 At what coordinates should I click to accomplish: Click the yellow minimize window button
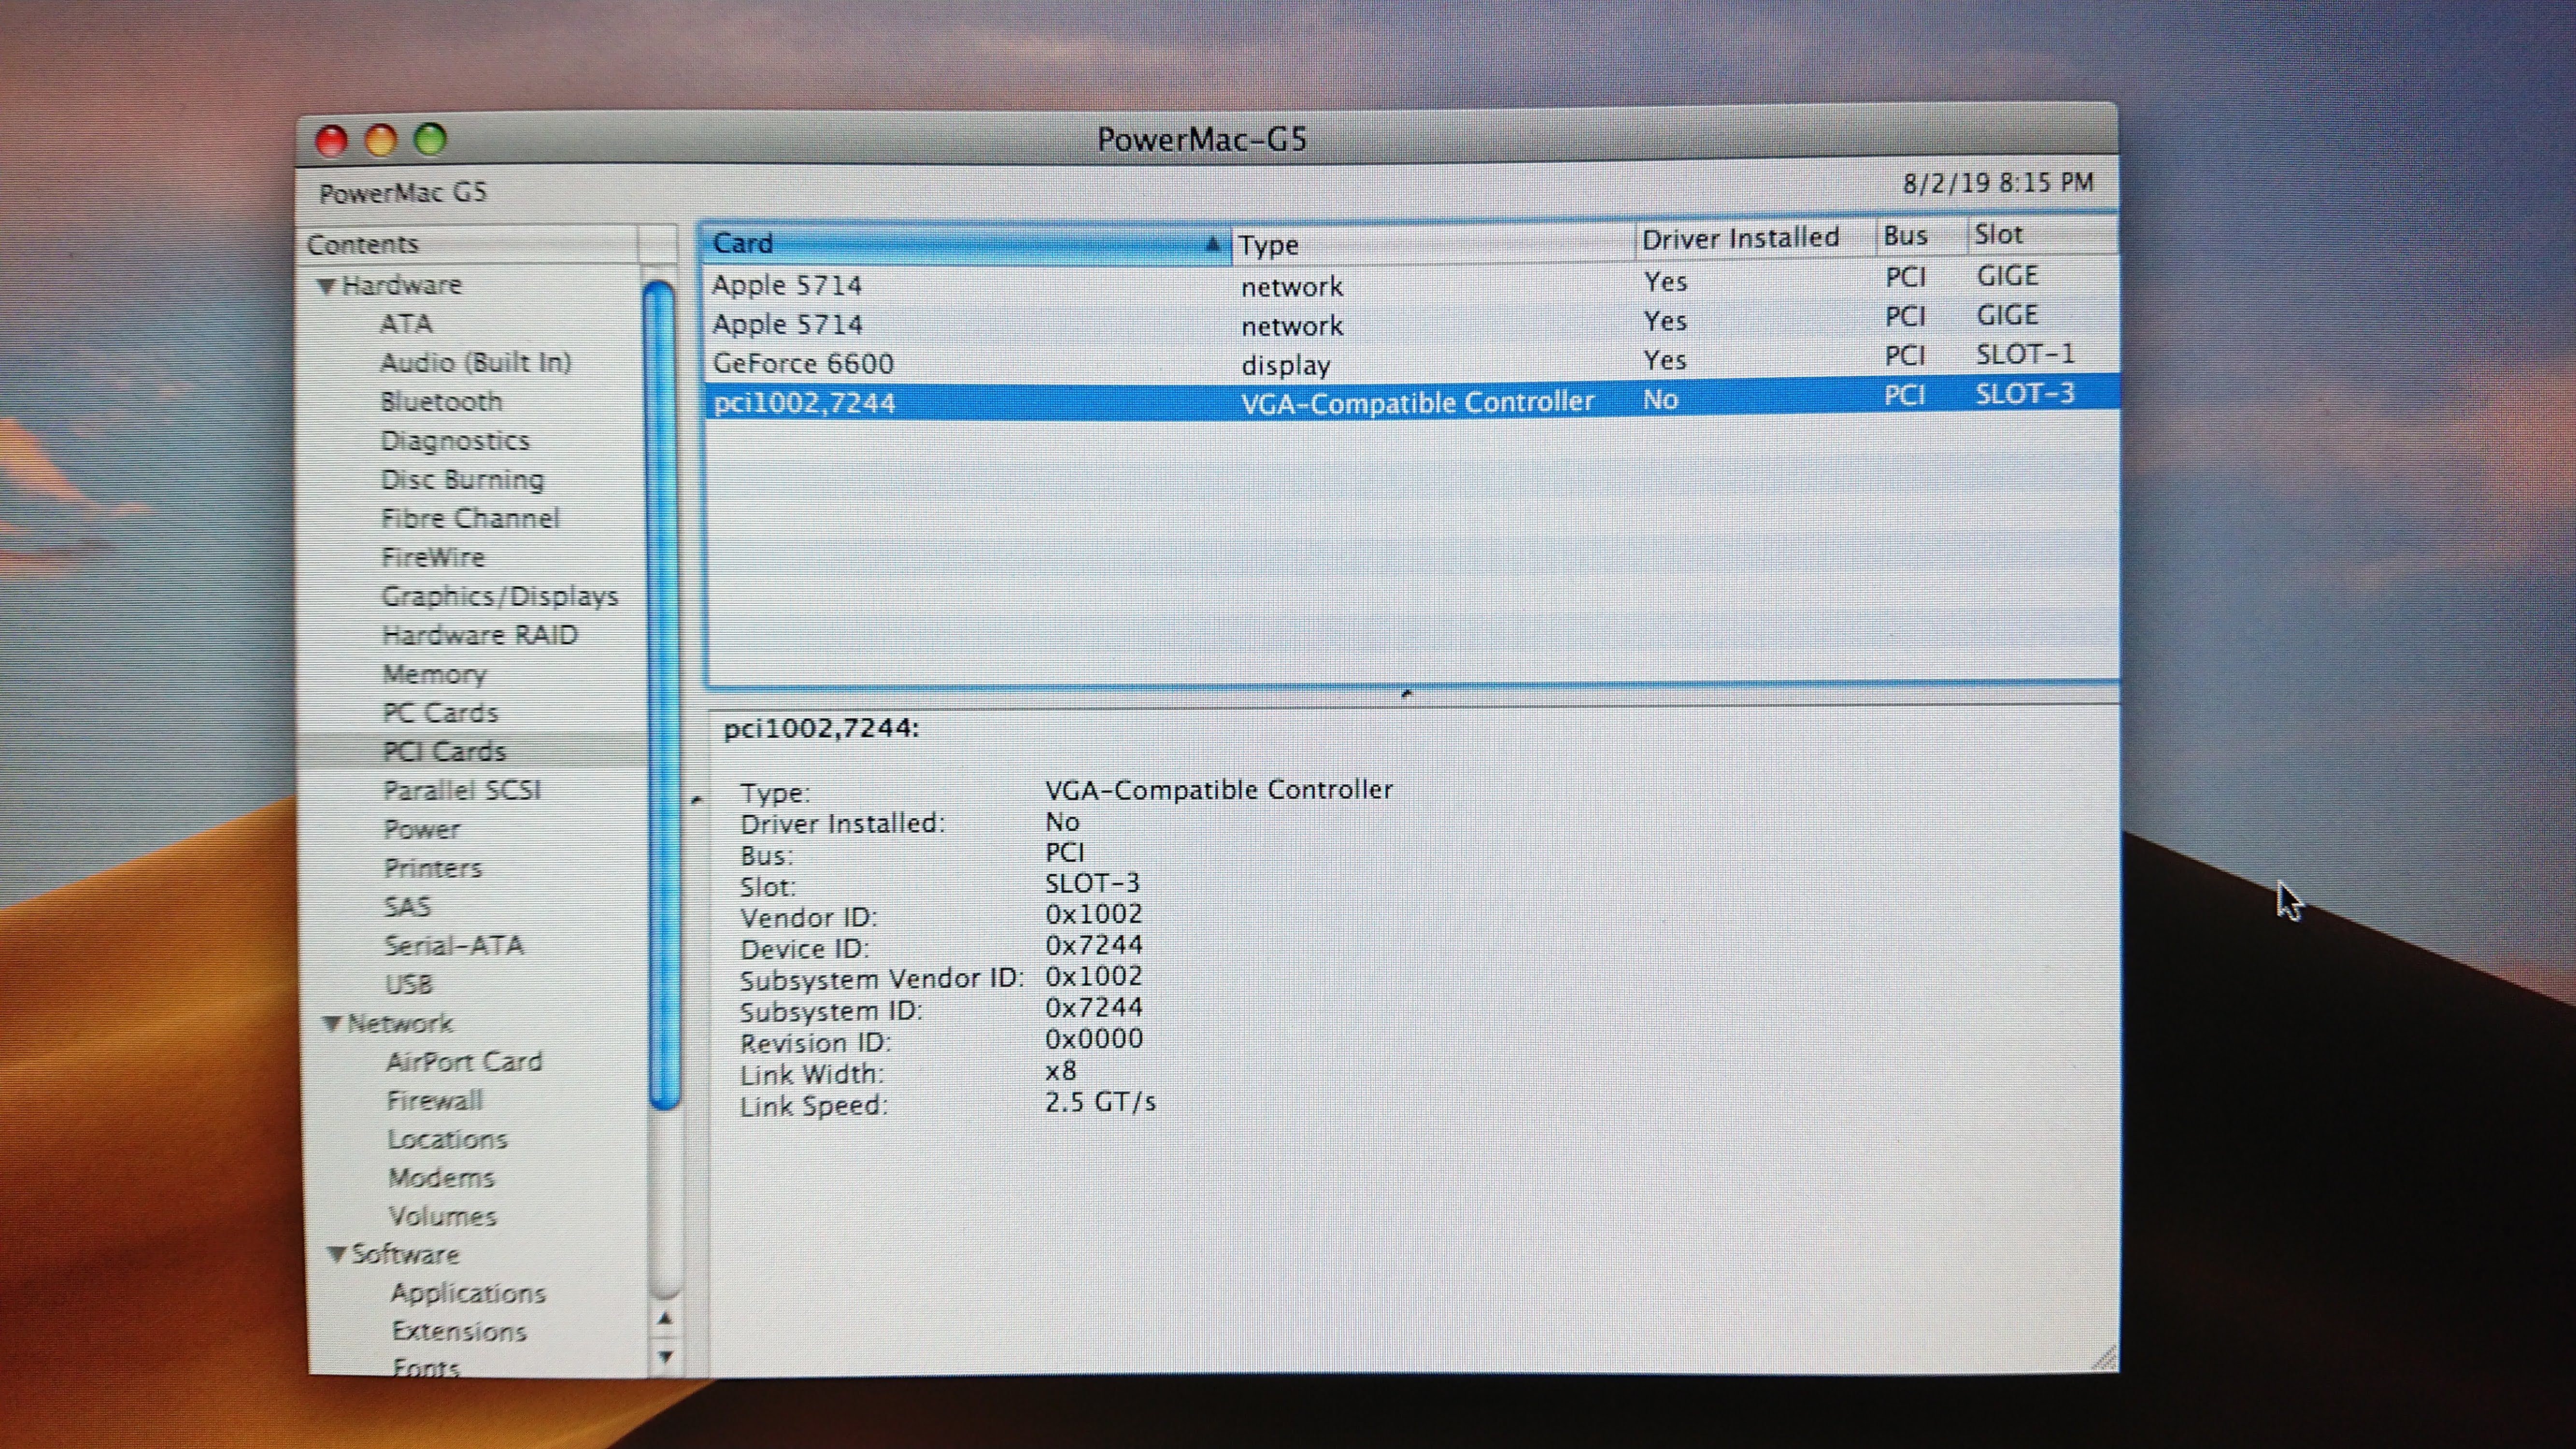(381, 140)
